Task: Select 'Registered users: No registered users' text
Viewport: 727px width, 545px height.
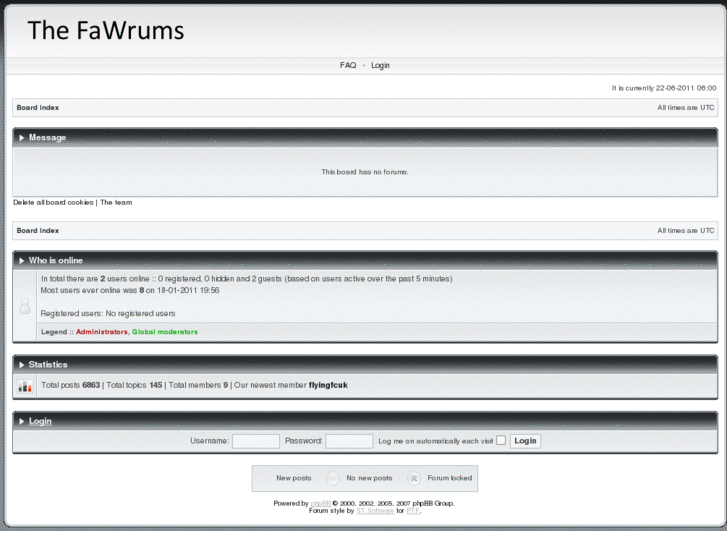Action: point(108,314)
